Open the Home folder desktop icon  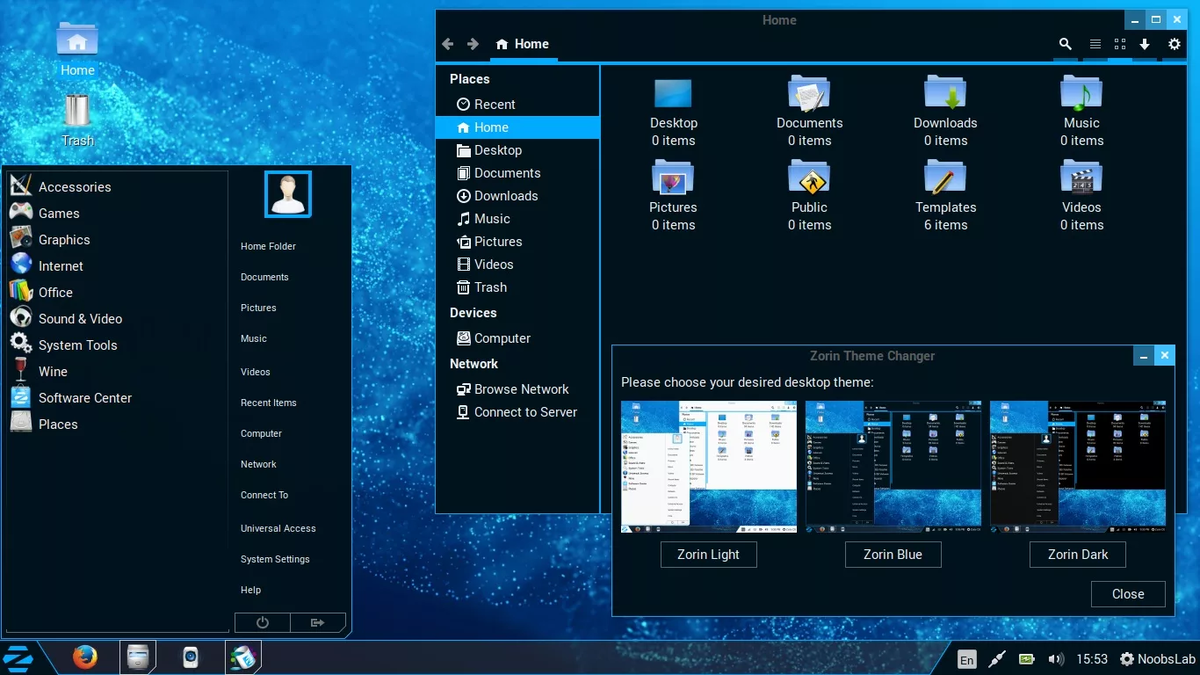pyautogui.click(x=77, y=47)
